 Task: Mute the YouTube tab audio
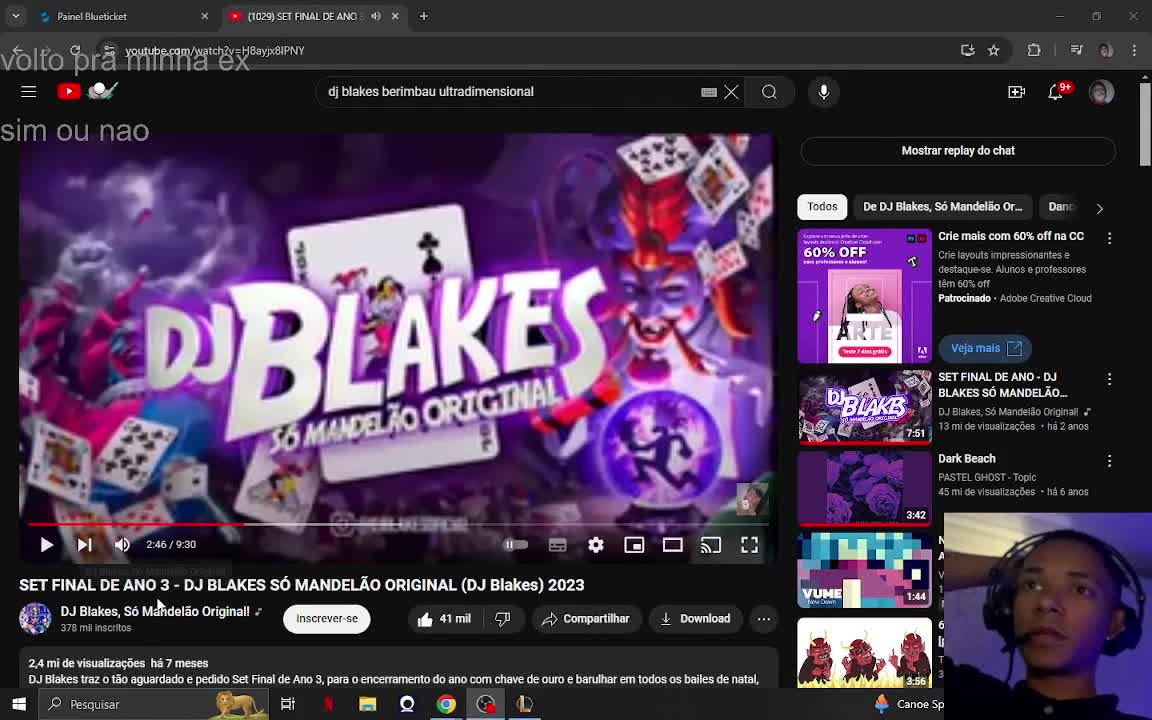[x=376, y=16]
